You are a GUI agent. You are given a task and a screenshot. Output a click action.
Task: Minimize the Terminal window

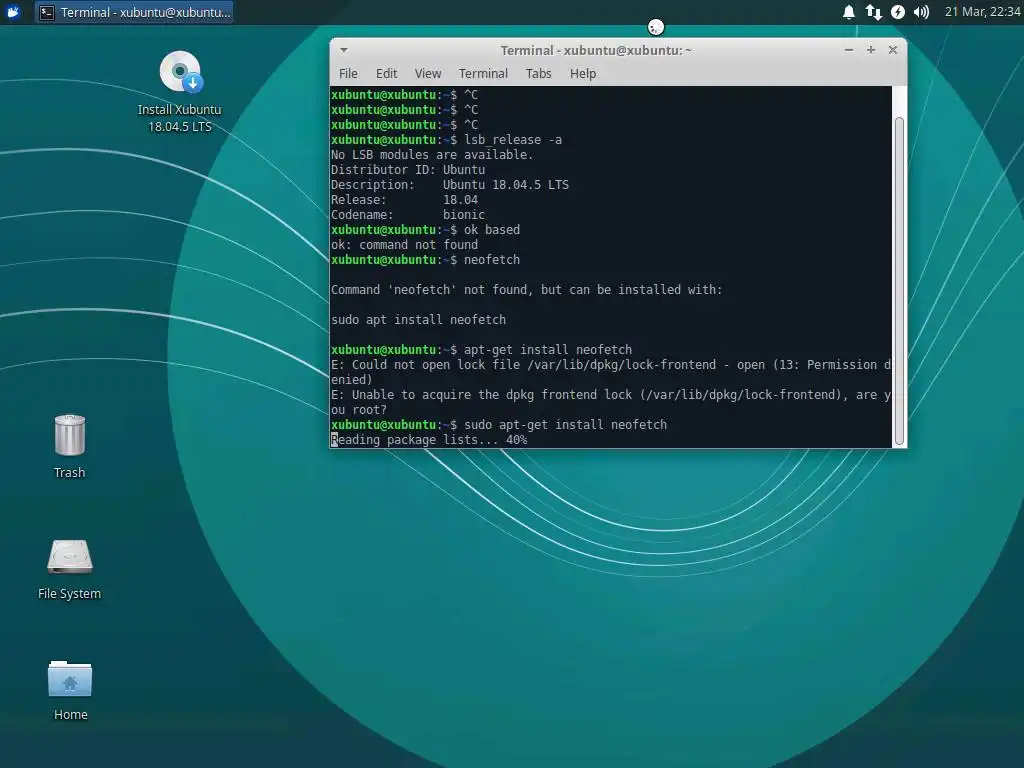pyautogui.click(x=848, y=50)
